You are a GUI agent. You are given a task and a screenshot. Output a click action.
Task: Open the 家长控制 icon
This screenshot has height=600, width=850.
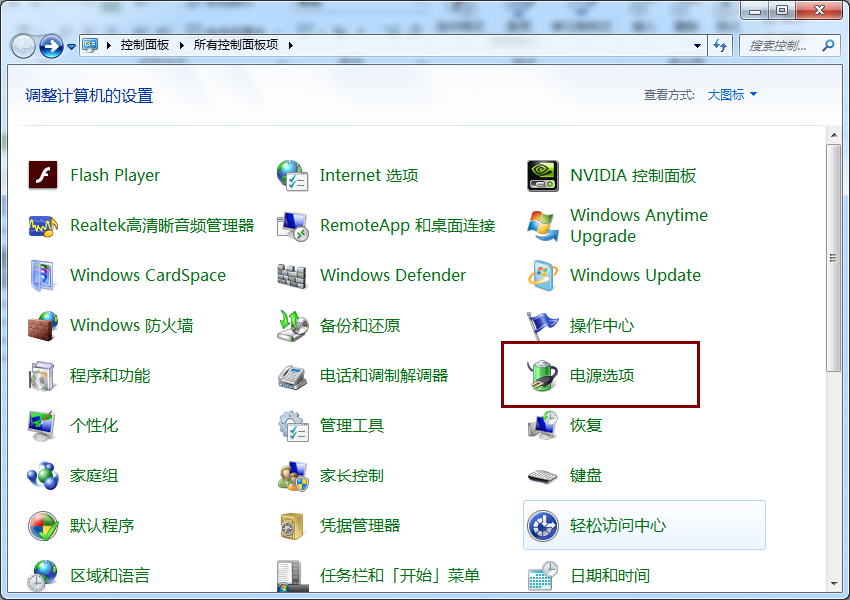(x=293, y=476)
